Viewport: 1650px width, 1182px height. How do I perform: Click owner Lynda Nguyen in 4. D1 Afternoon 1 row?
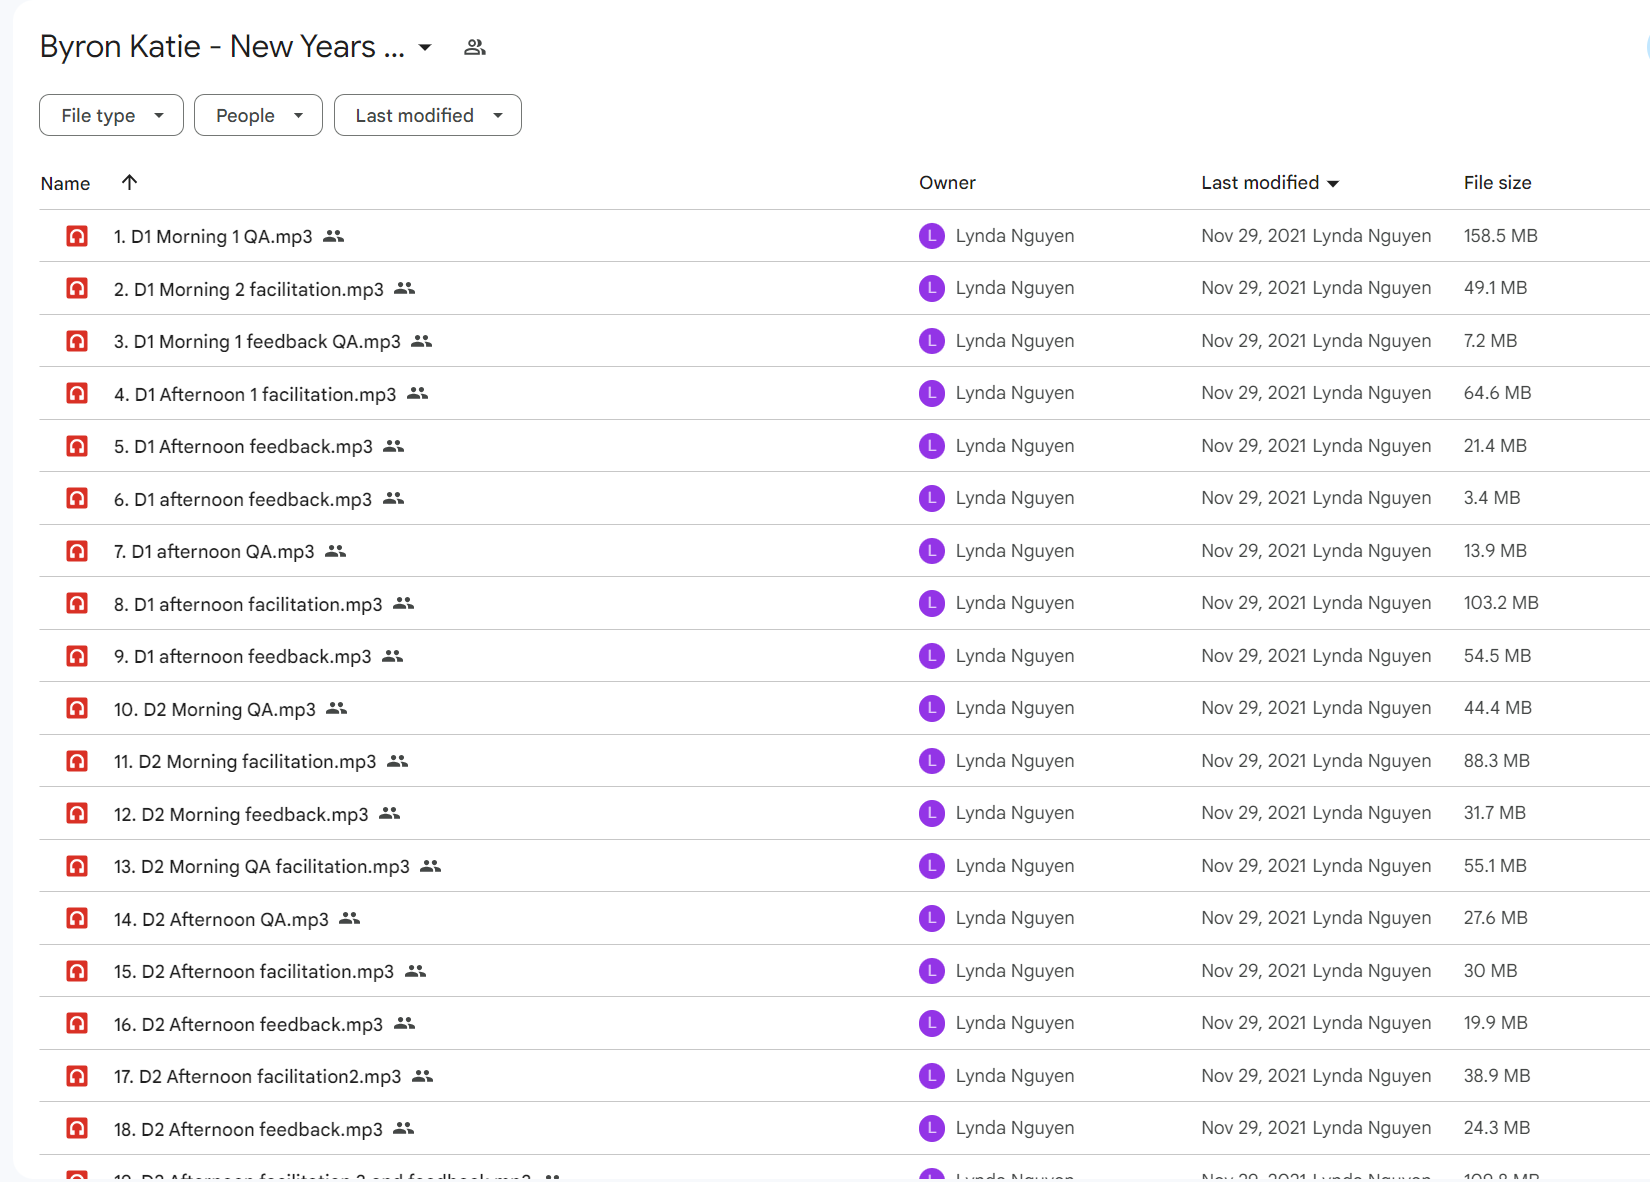(x=1014, y=393)
